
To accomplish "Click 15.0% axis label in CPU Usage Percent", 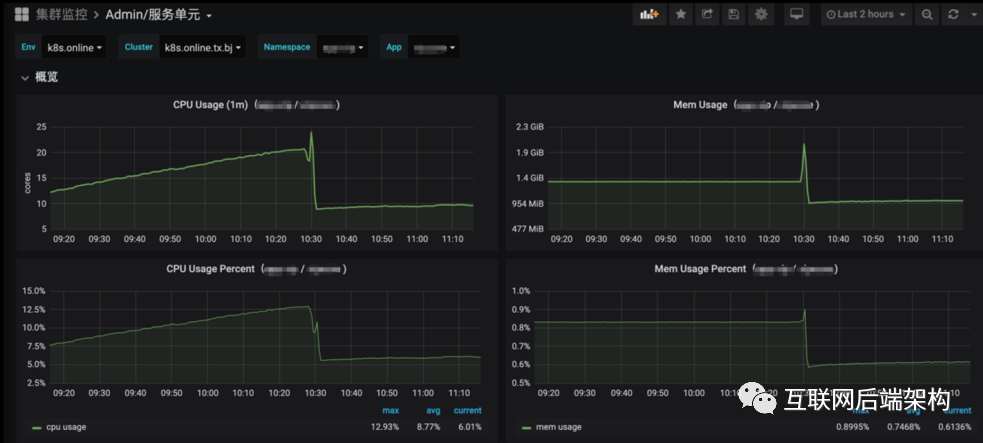I will point(33,291).
